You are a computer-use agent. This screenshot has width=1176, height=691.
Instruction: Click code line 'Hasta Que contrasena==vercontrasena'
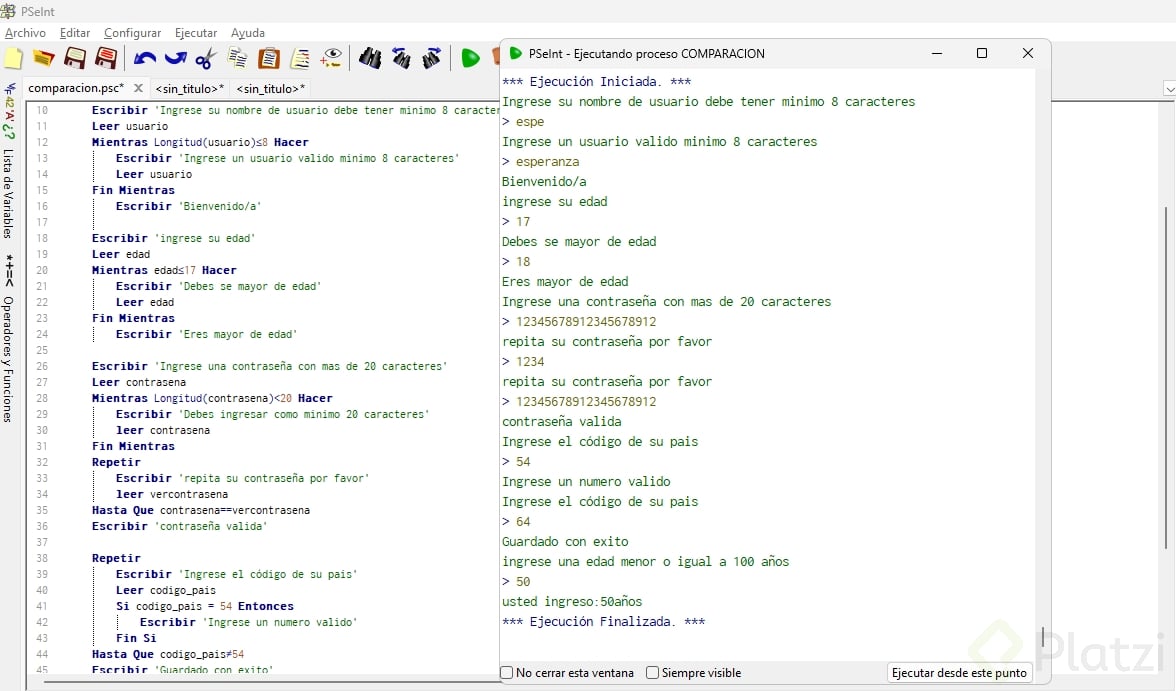[x=200, y=510]
